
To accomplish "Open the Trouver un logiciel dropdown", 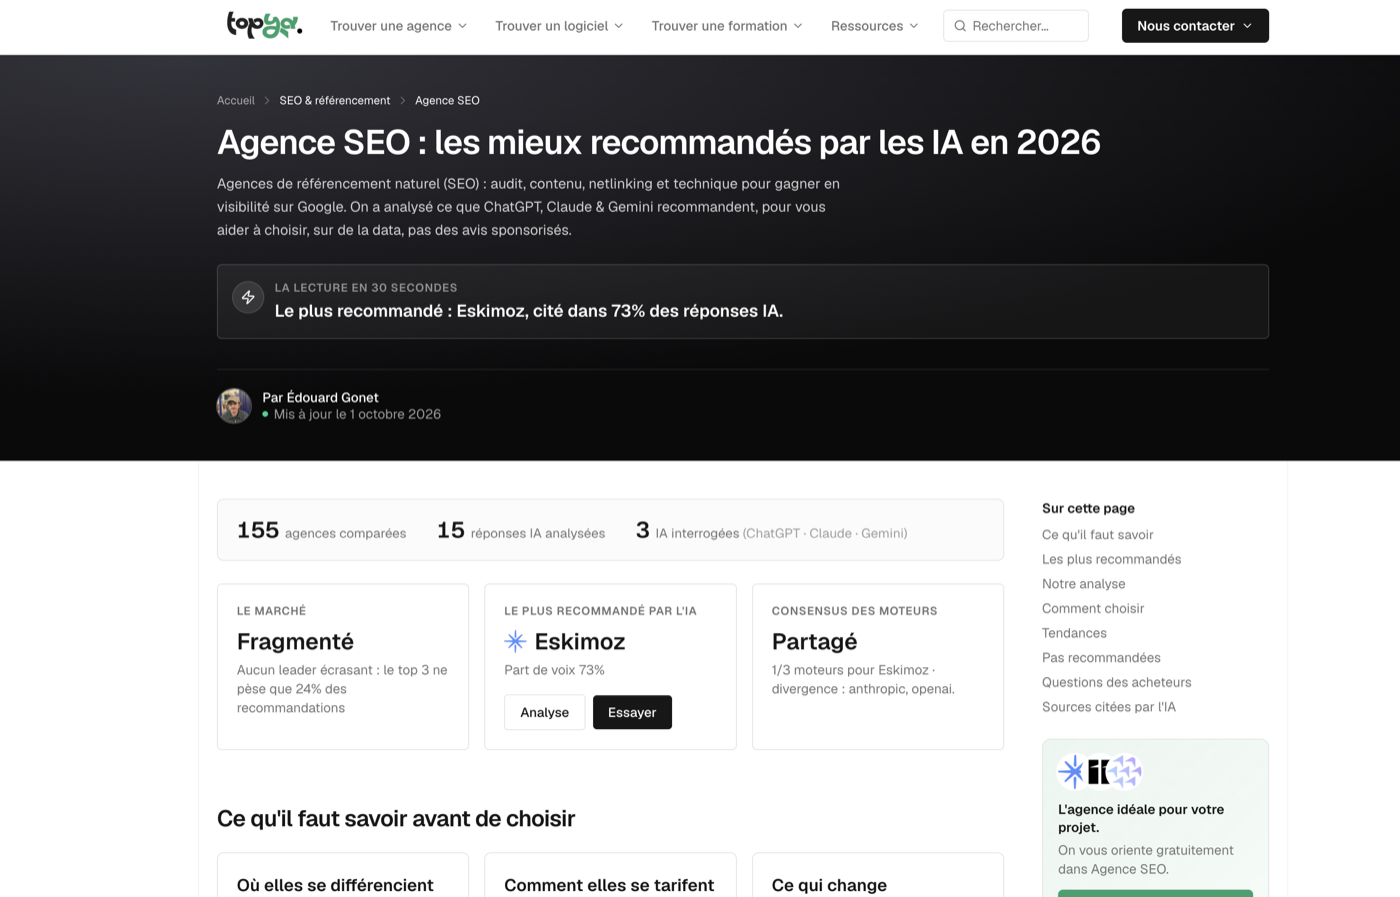I will click(x=559, y=26).
